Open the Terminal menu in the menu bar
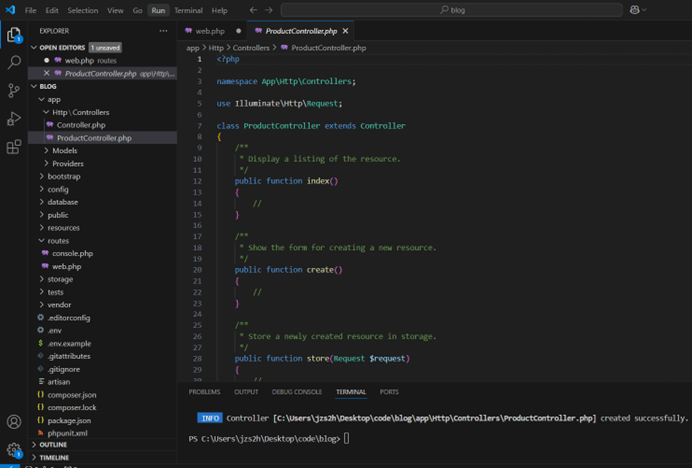The height and width of the screenshot is (468, 692). [188, 10]
